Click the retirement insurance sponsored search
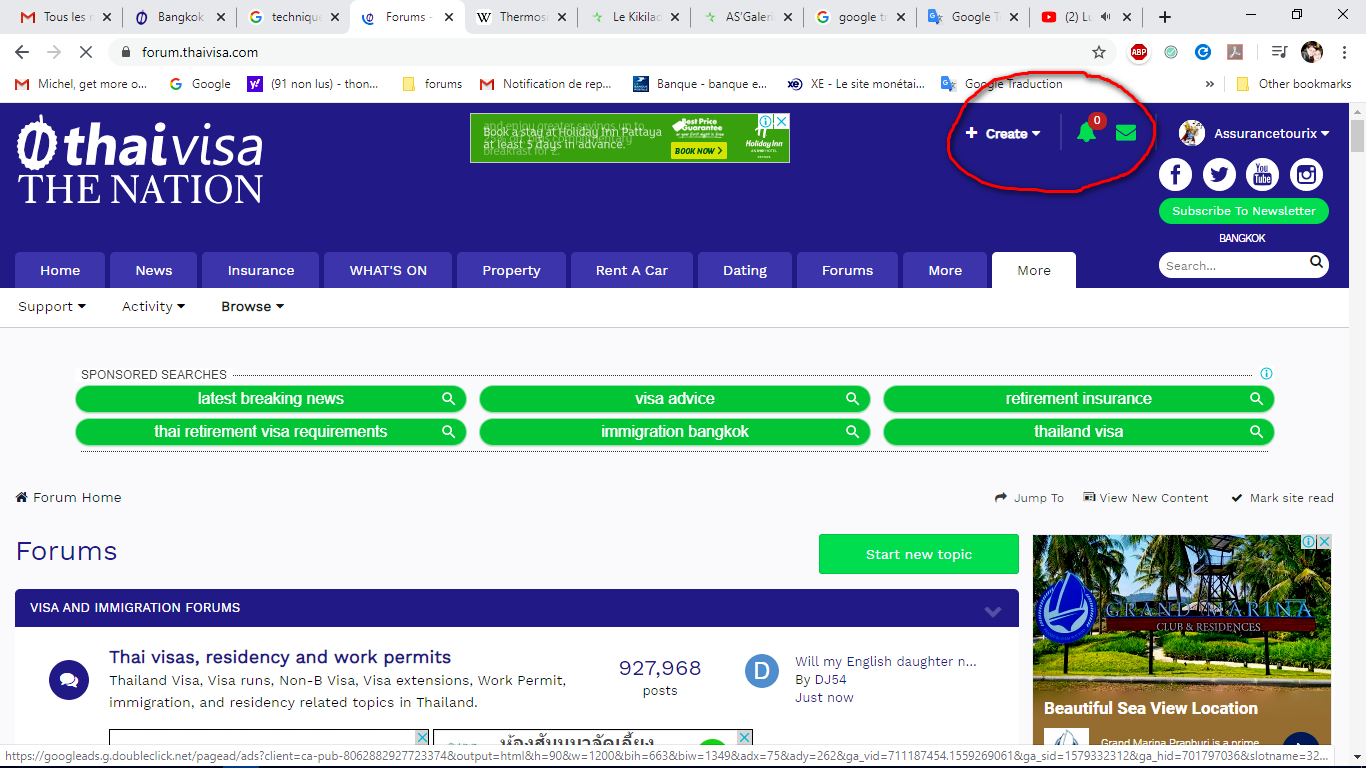The width and height of the screenshot is (1366, 768). 1079,398
